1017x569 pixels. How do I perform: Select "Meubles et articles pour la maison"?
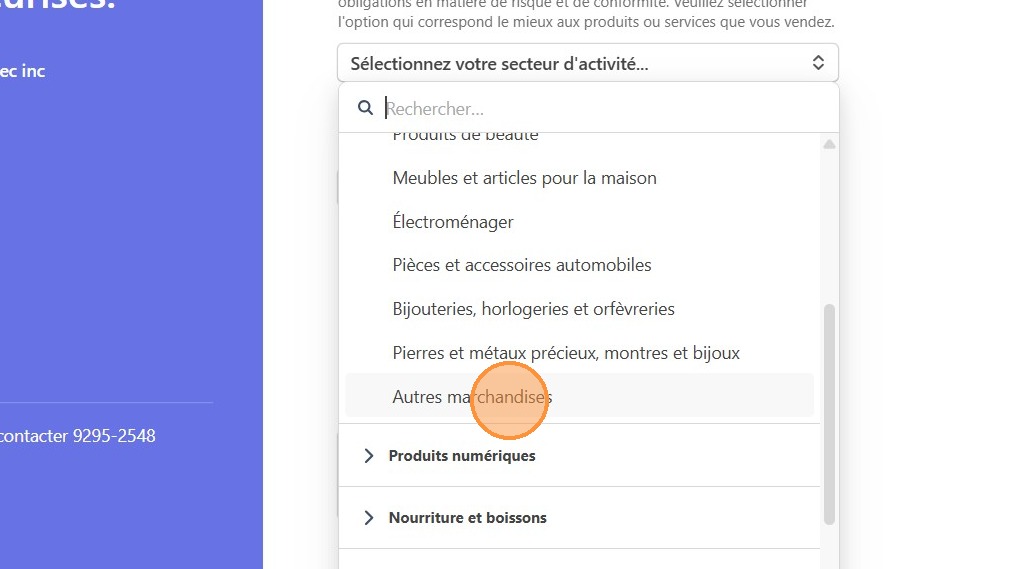[x=524, y=178]
